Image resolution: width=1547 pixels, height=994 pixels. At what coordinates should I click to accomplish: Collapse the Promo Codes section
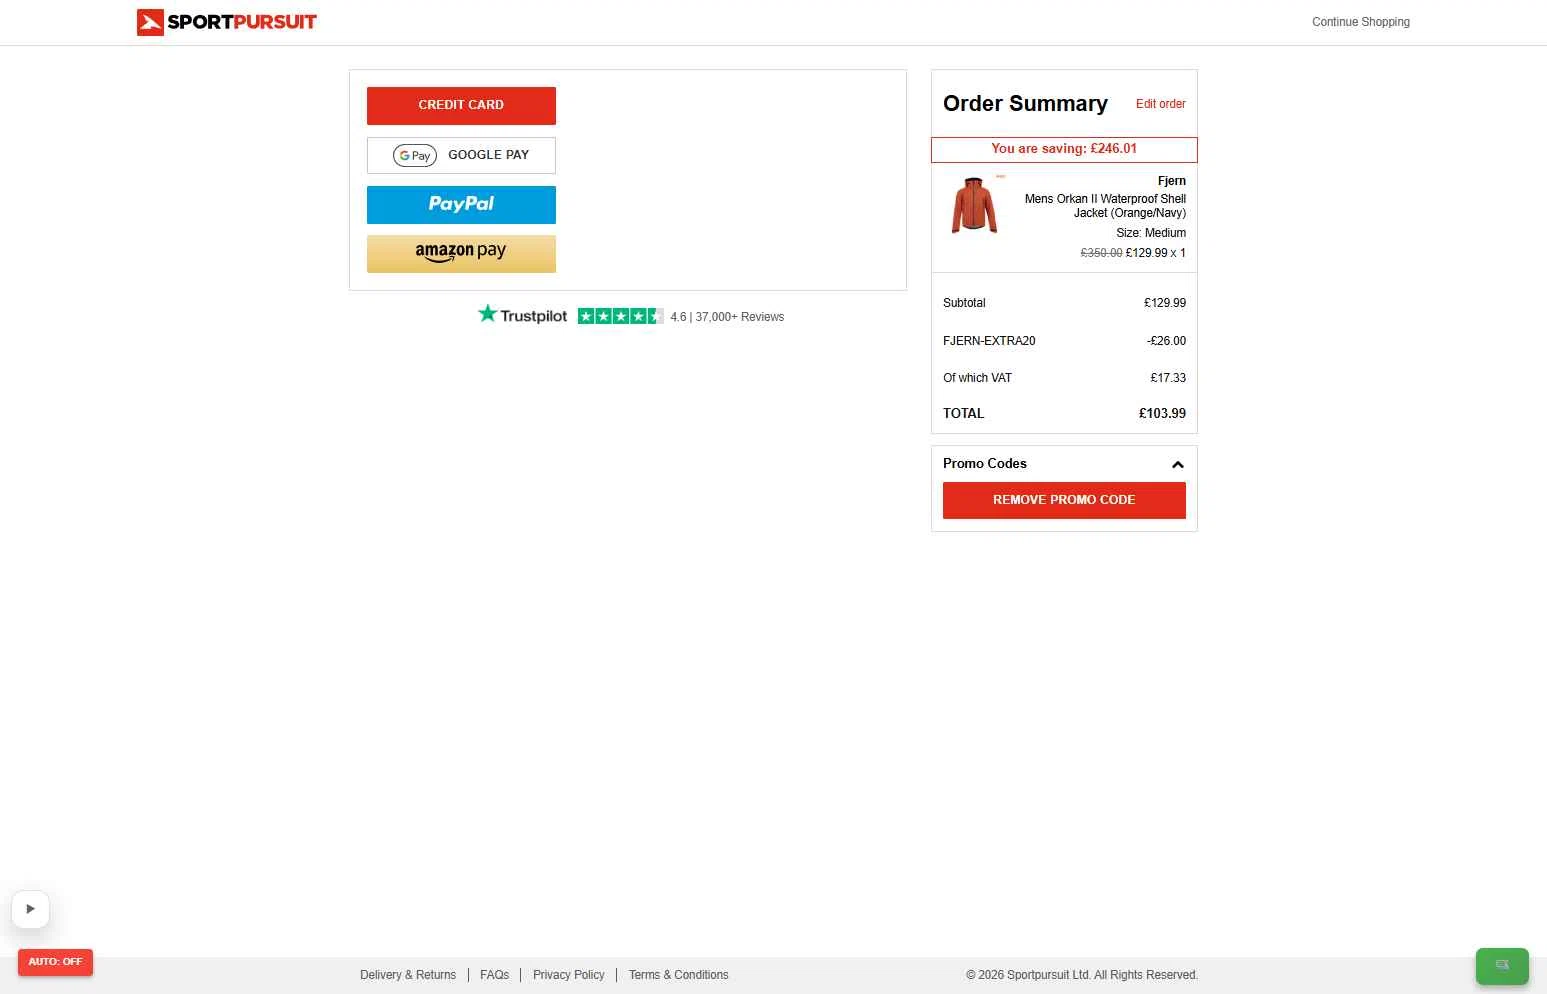pyautogui.click(x=1177, y=464)
